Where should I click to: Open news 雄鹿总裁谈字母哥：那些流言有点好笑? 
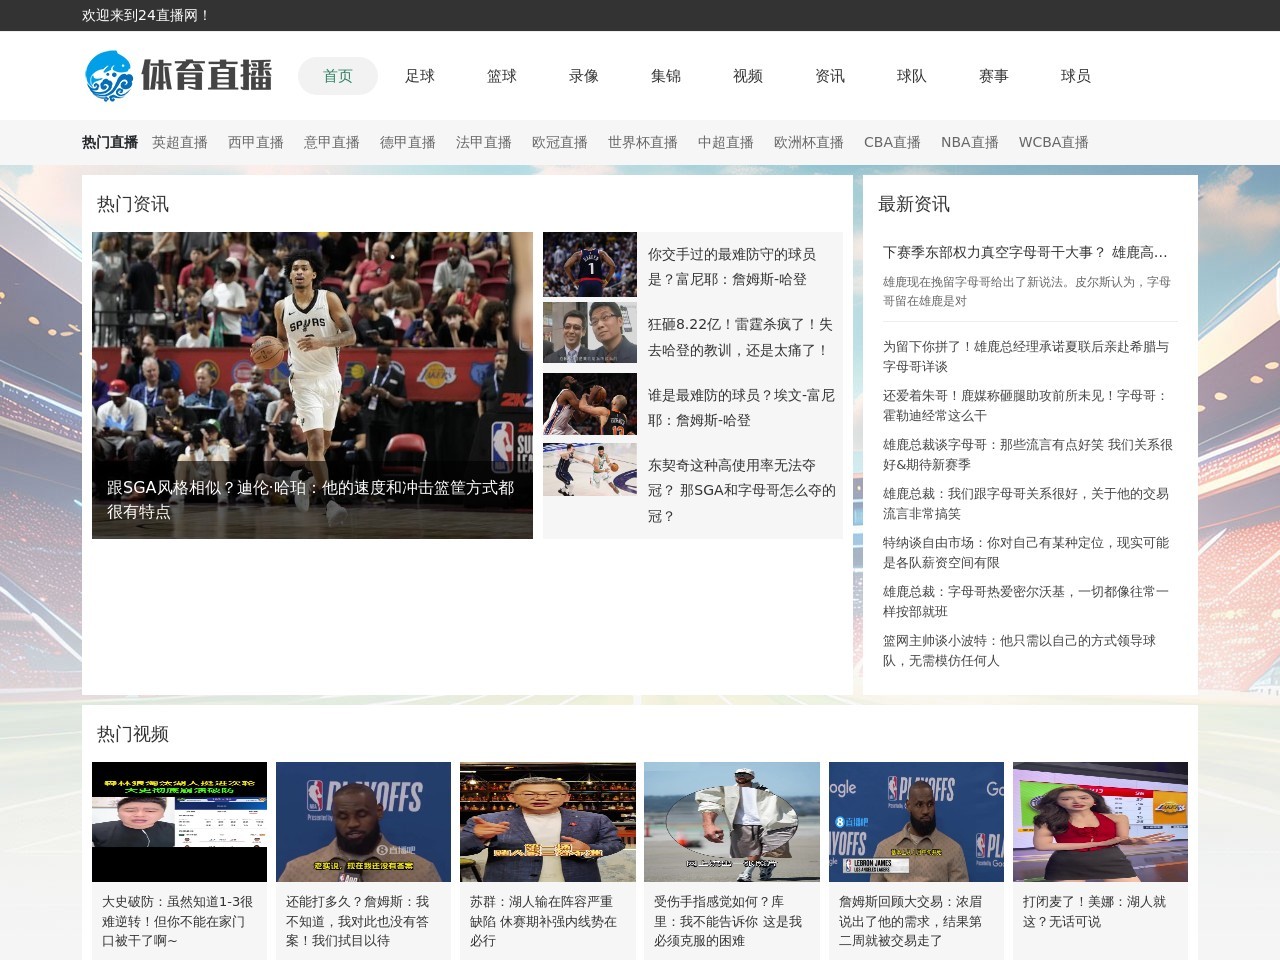click(x=1028, y=454)
